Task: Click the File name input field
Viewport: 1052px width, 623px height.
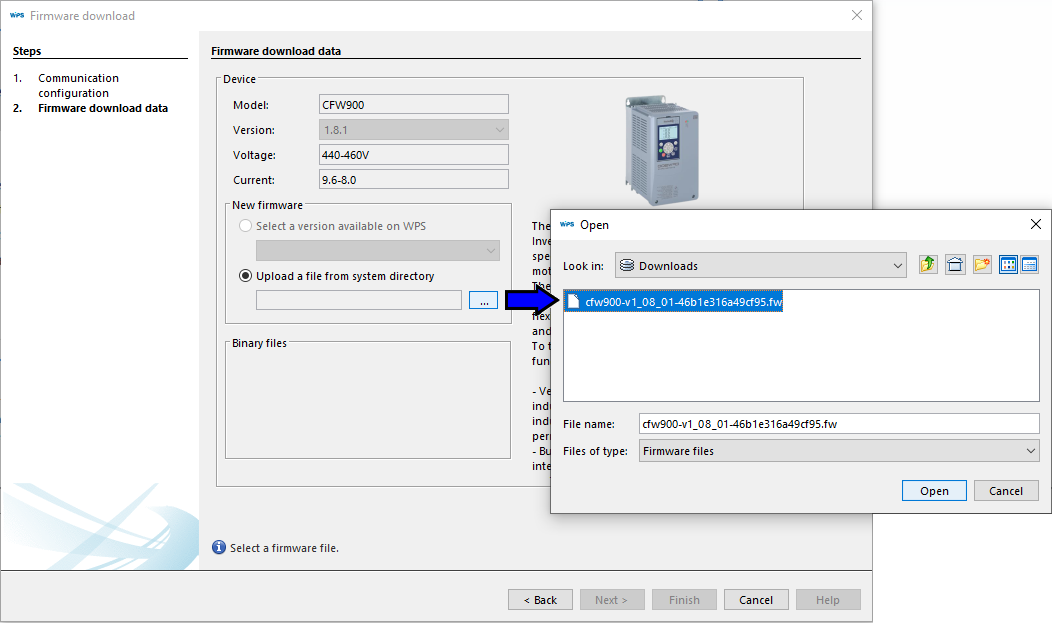Action: point(838,424)
